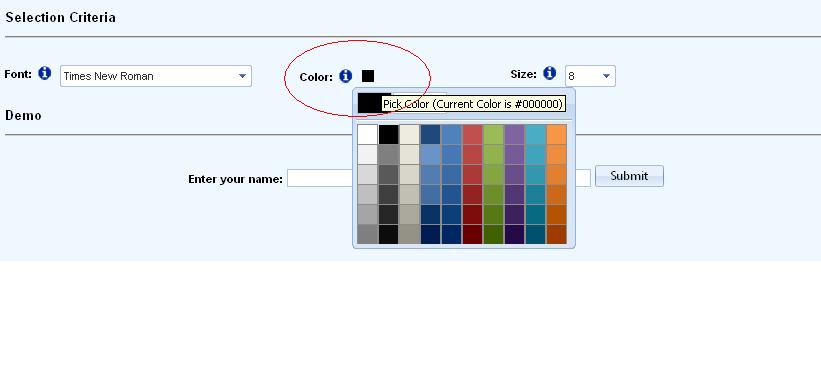The width and height of the screenshot is (821, 384).
Task: Click the info icon beside Font label
Action: tap(45, 73)
